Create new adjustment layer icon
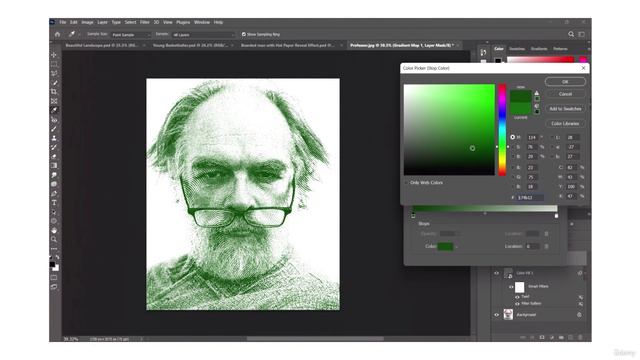 (x=551, y=338)
